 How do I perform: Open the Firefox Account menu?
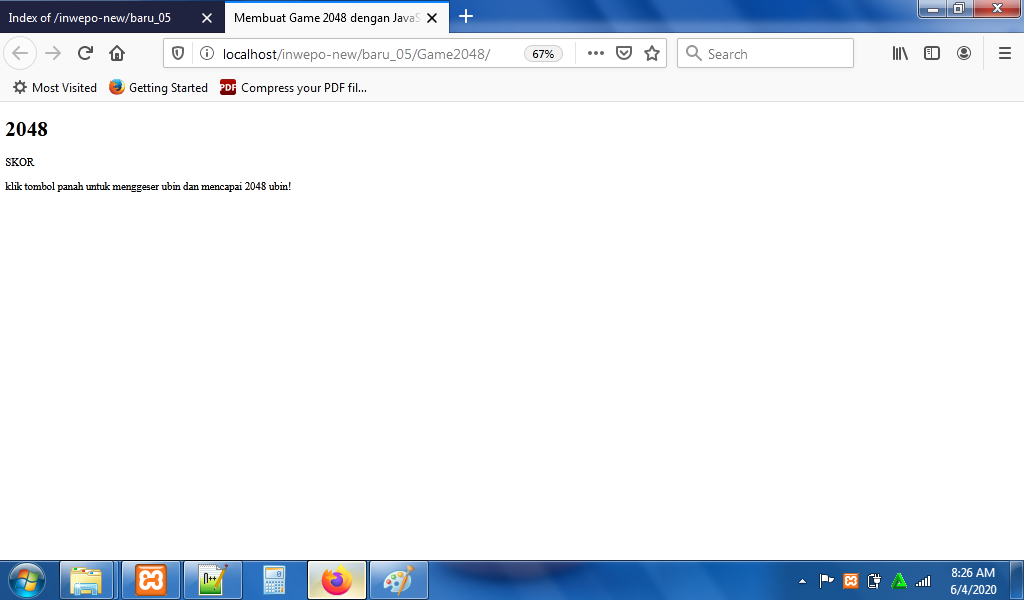click(x=964, y=54)
